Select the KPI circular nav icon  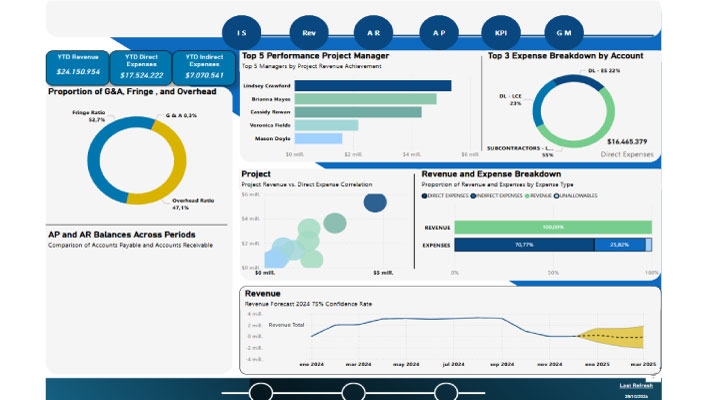click(500, 32)
